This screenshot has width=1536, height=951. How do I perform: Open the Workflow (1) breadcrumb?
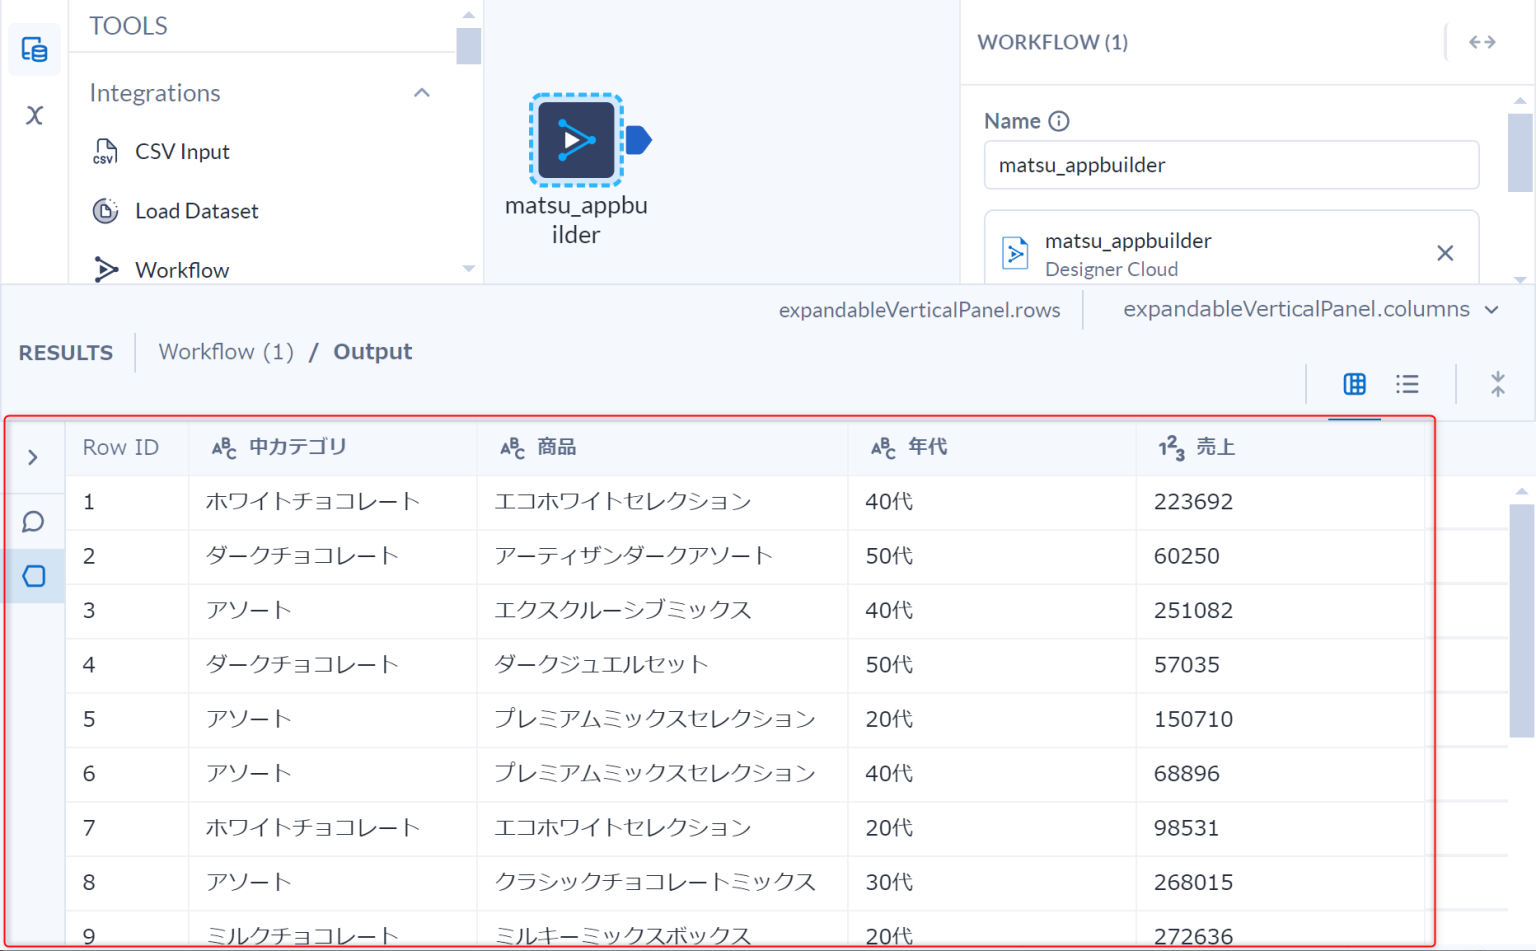[225, 351]
